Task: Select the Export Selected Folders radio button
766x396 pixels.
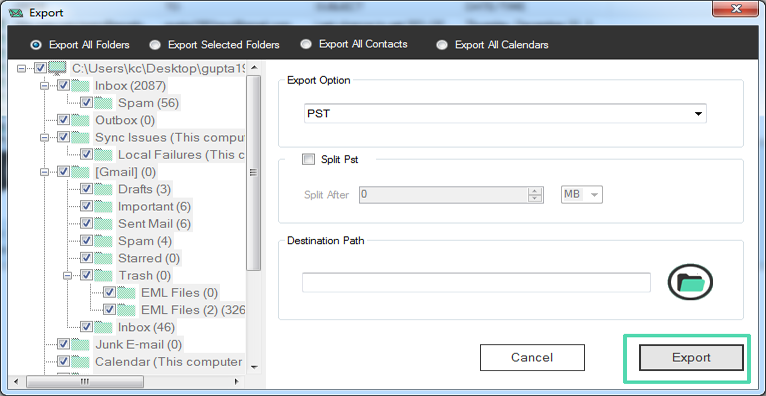Action: pyautogui.click(x=155, y=45)
